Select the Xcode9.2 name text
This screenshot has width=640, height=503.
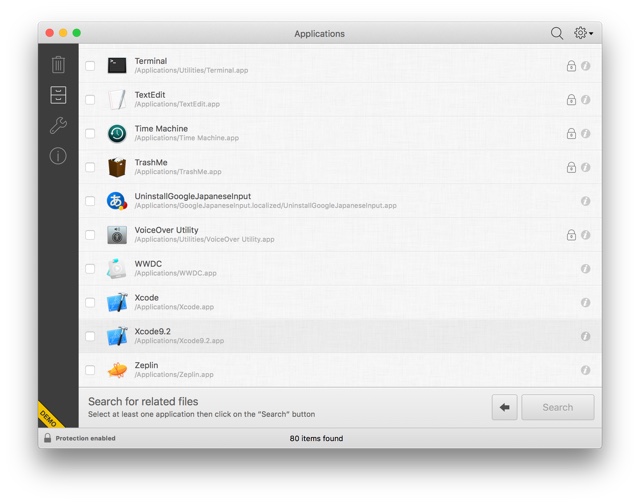coord(153,332)
